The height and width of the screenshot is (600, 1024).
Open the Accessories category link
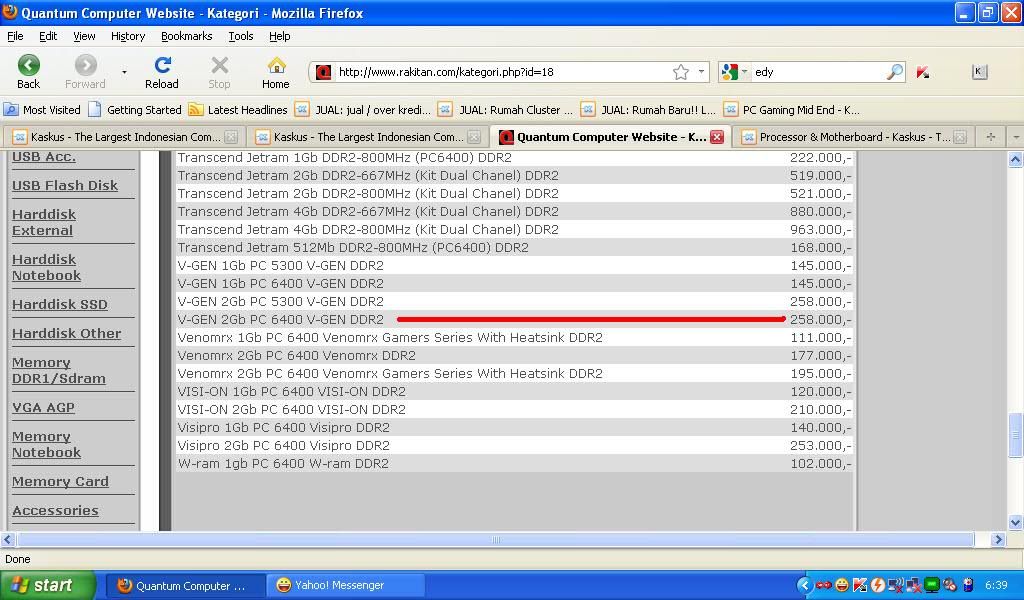click(x=56, y=511)
